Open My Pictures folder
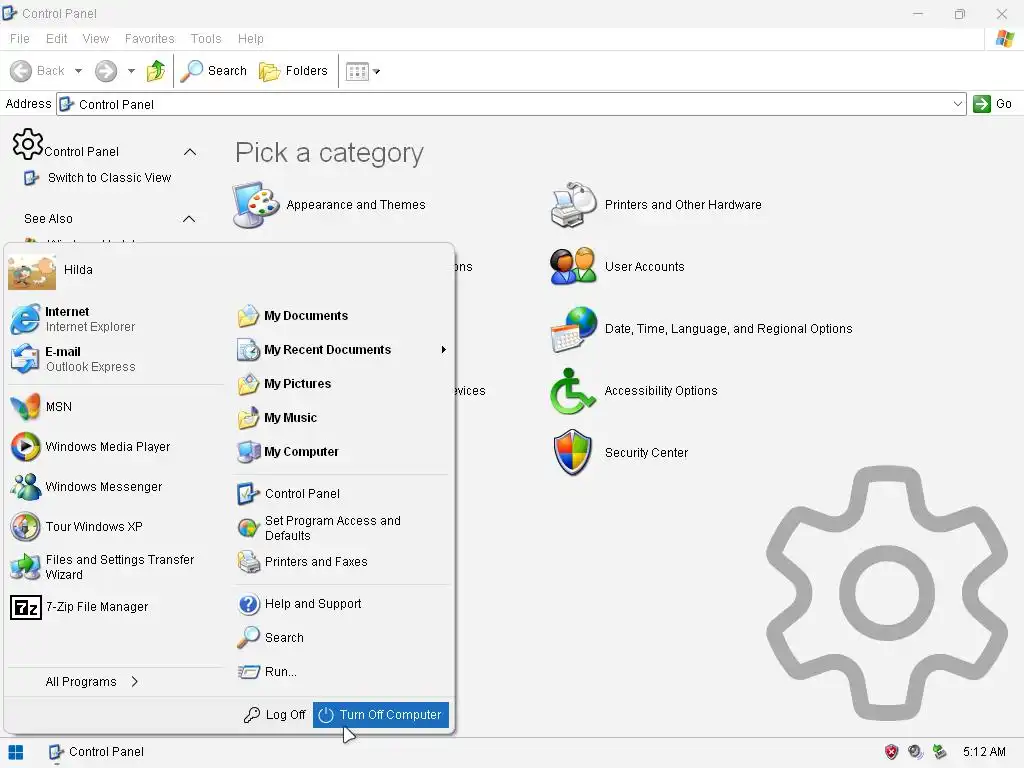 (x=284, y=383)
